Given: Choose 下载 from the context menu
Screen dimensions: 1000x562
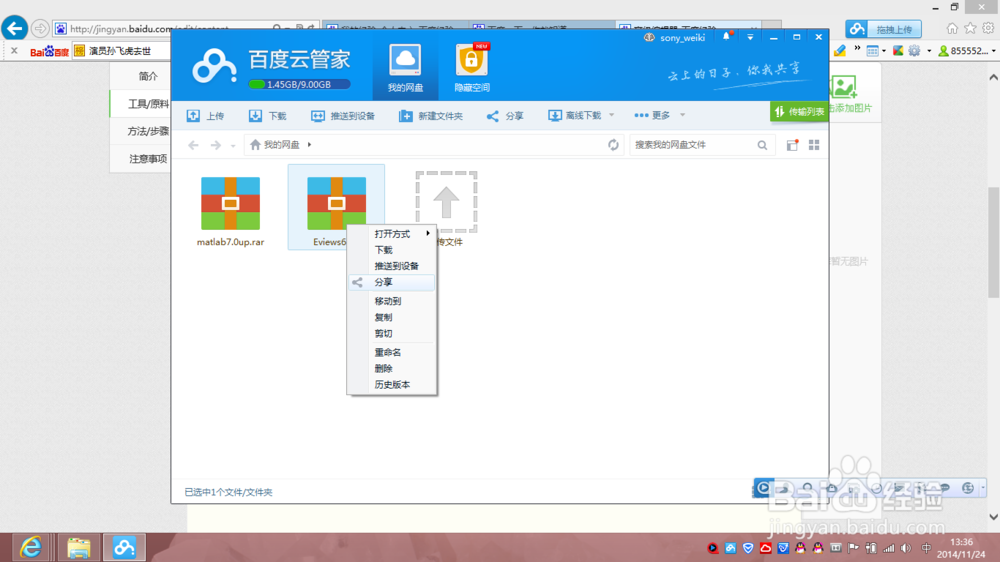Looking at the screenshot, I should 392,250.
